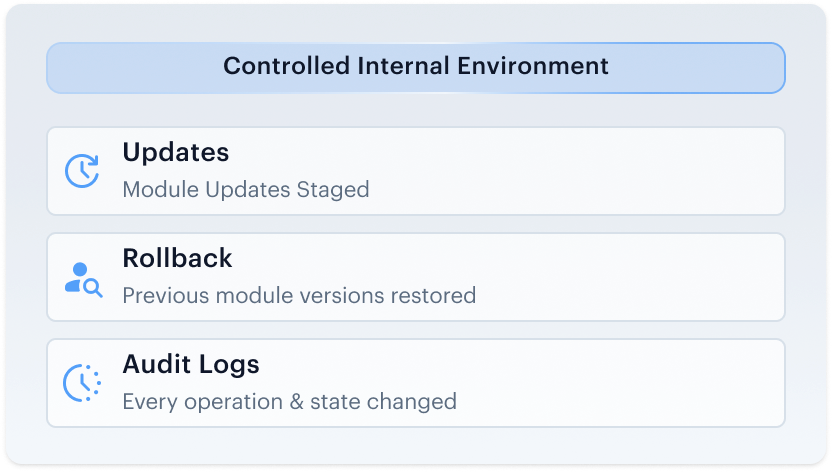
Task: Click the word Controlled in header
Action: [x=287, y=66]
